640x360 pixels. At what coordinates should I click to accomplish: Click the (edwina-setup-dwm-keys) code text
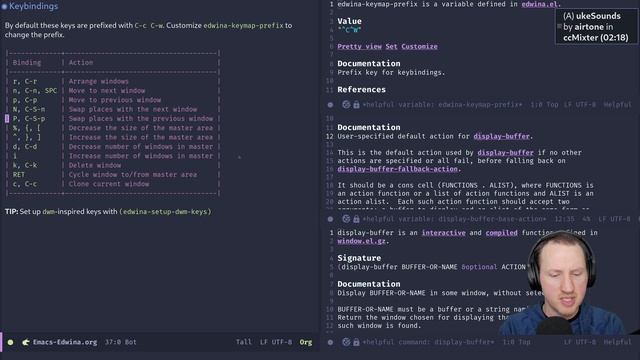pyautogui.click(x=165, y=211)
